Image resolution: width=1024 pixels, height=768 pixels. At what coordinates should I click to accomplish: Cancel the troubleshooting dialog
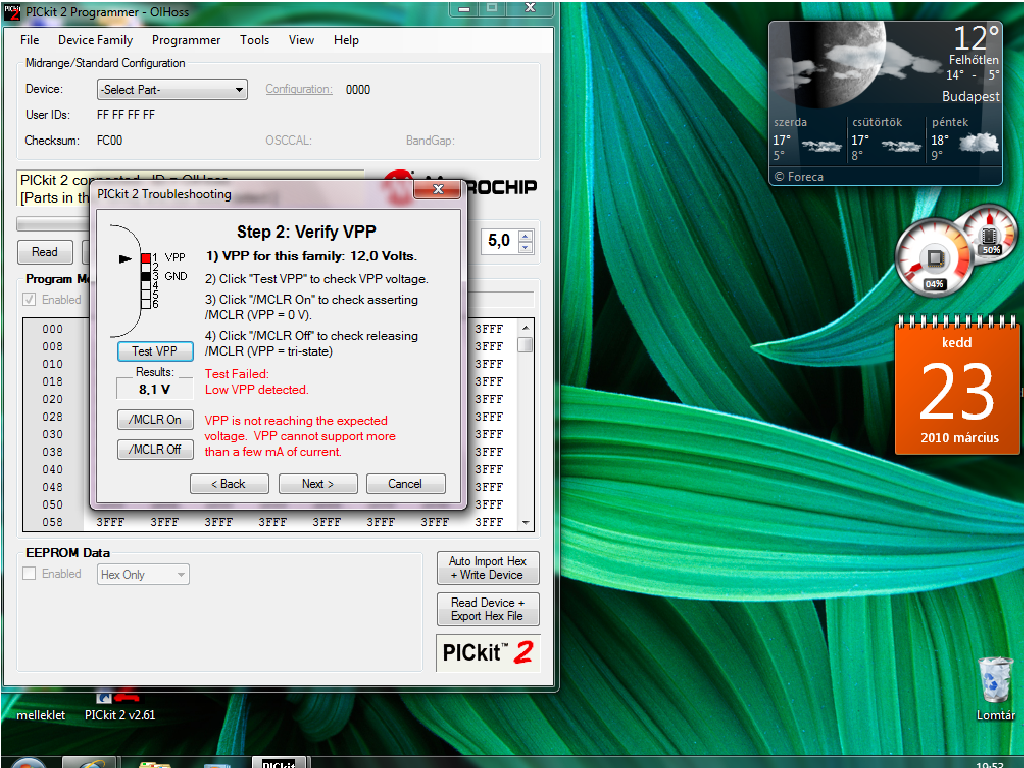point(406,484)
